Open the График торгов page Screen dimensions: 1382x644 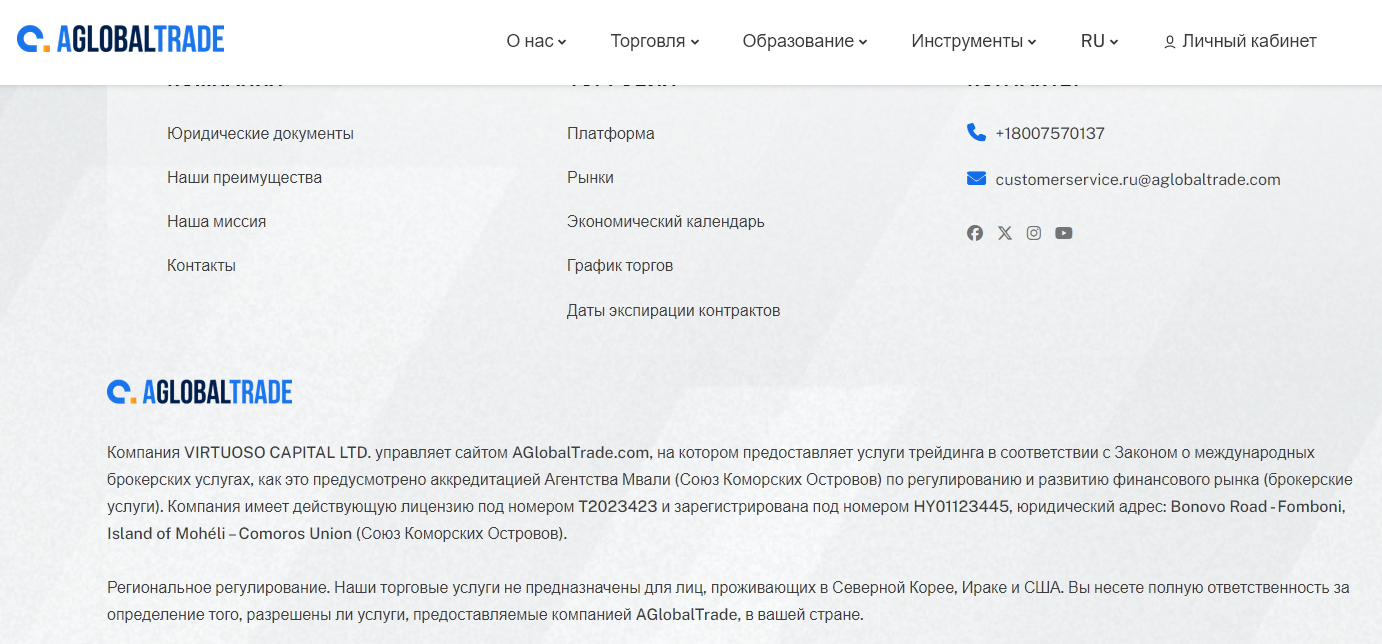620,265
